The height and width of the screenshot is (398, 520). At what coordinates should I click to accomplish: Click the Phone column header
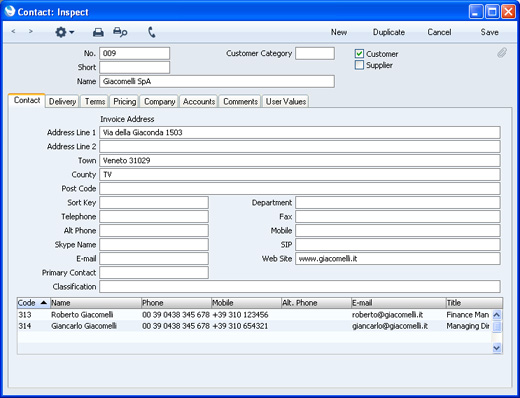click(176, 303)
